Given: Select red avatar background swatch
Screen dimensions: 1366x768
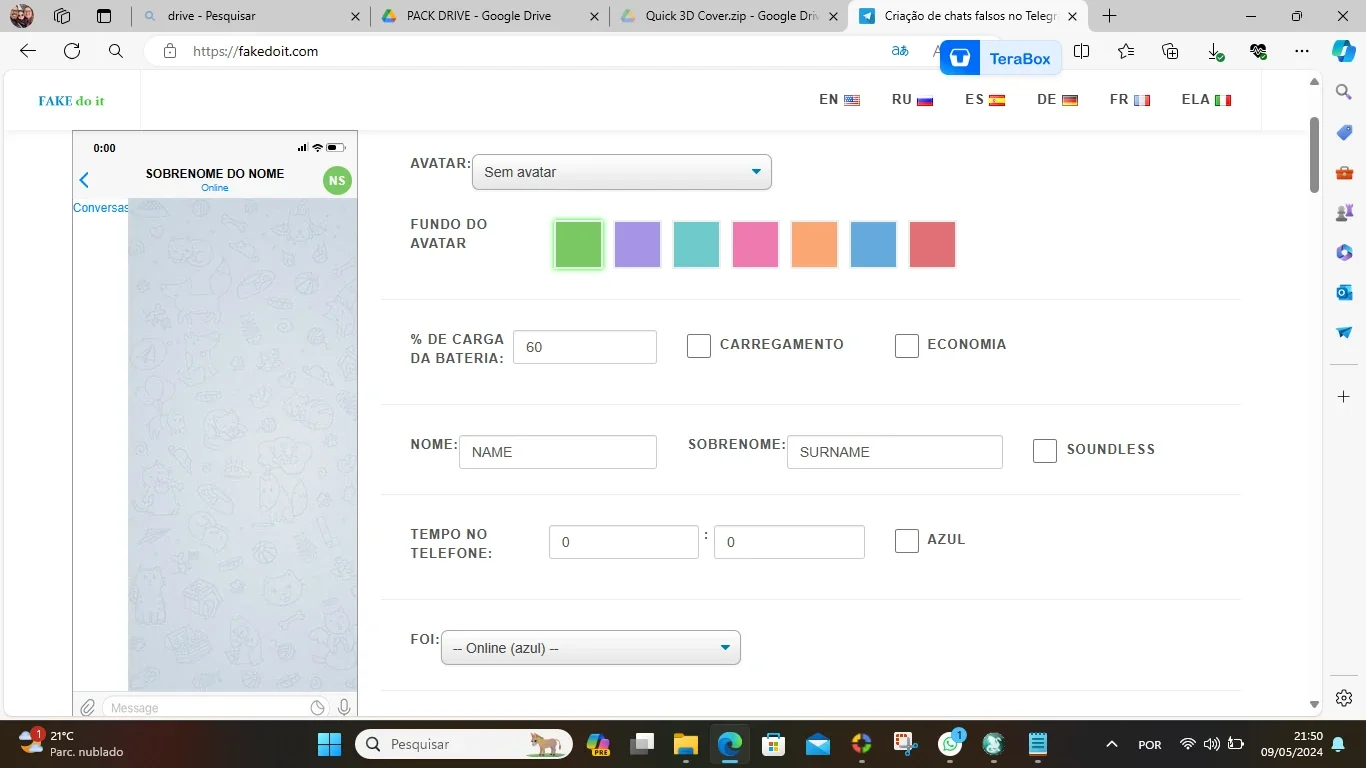Looking at the screenshot, I should pos(933,245).
